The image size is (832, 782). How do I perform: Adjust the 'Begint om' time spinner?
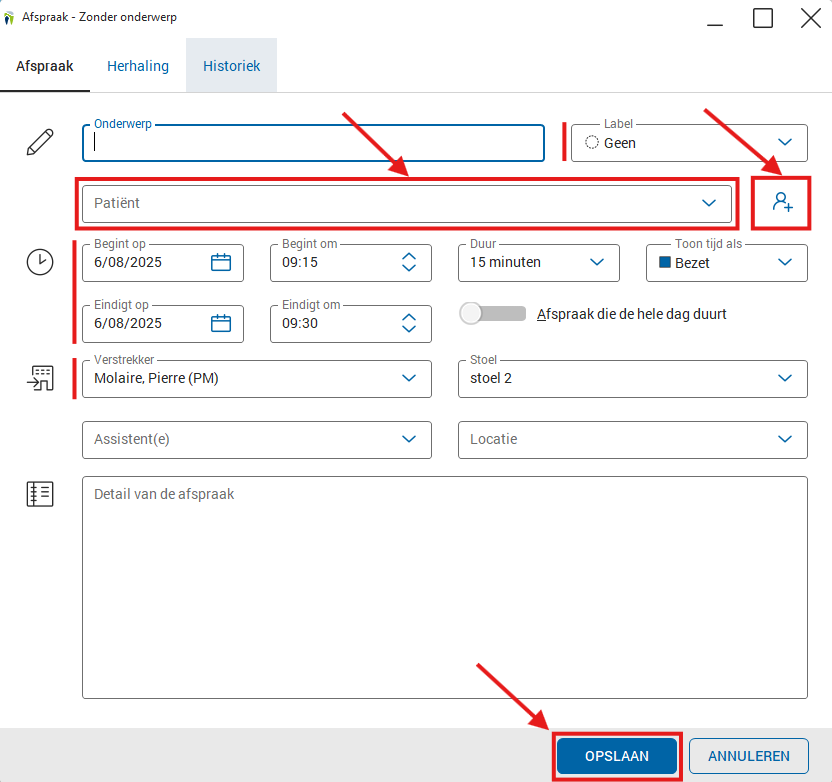click(409, 262)
